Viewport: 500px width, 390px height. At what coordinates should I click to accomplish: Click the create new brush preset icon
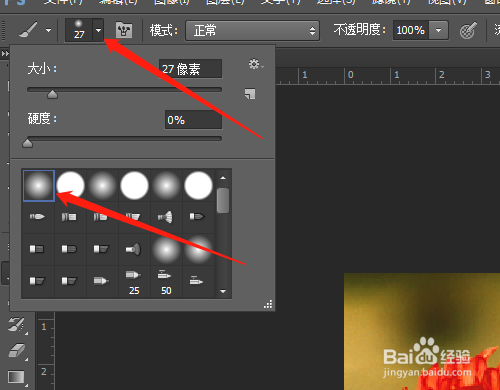point(250,94)
